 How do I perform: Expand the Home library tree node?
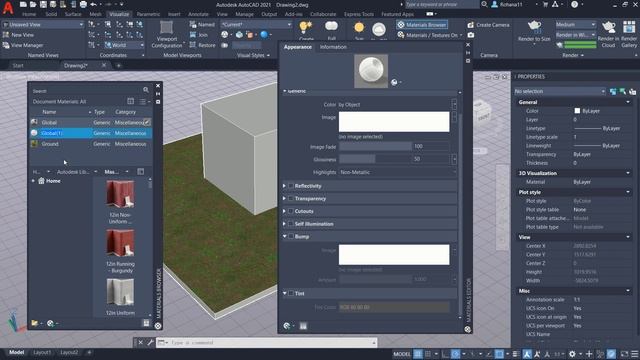(x=33, y=181)
